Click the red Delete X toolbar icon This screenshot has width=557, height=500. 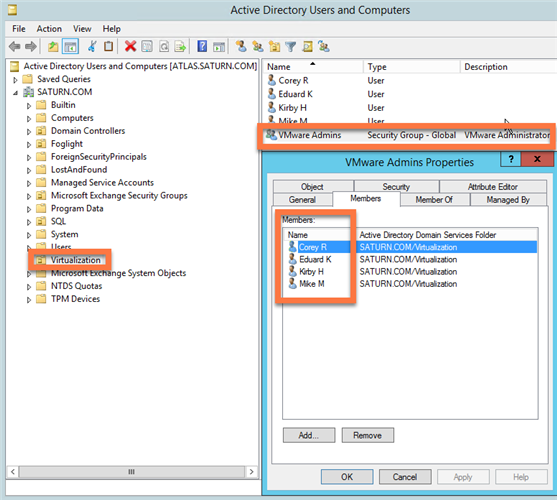click(130, 46)
